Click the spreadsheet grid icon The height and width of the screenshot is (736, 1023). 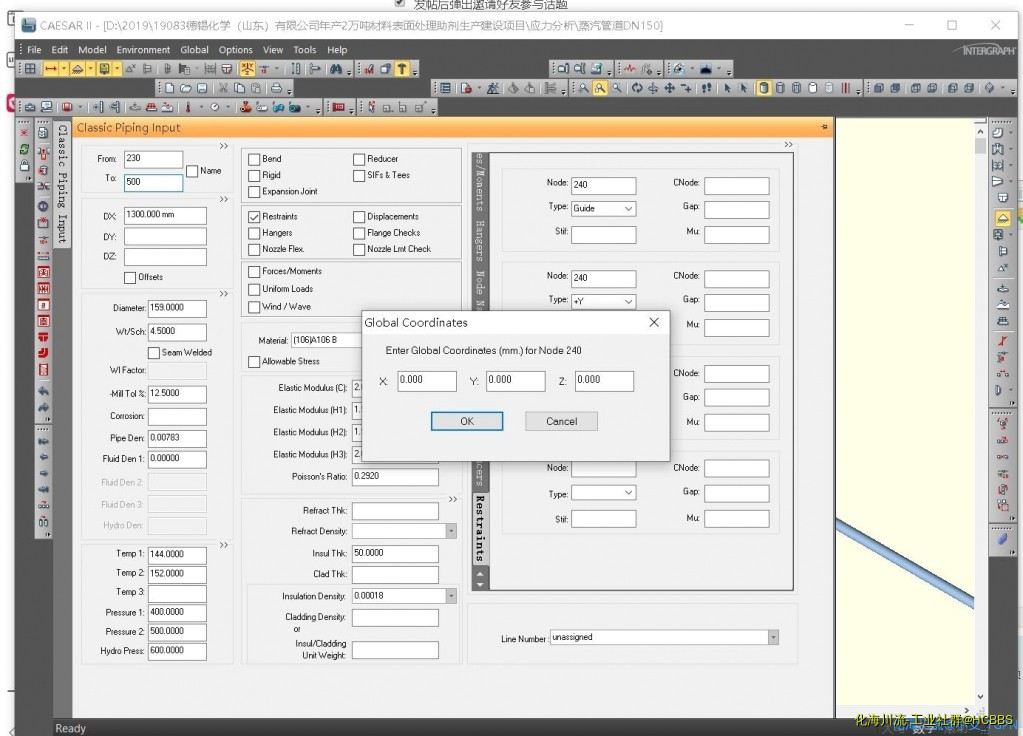pyautogui.click(x=30, y=69)
